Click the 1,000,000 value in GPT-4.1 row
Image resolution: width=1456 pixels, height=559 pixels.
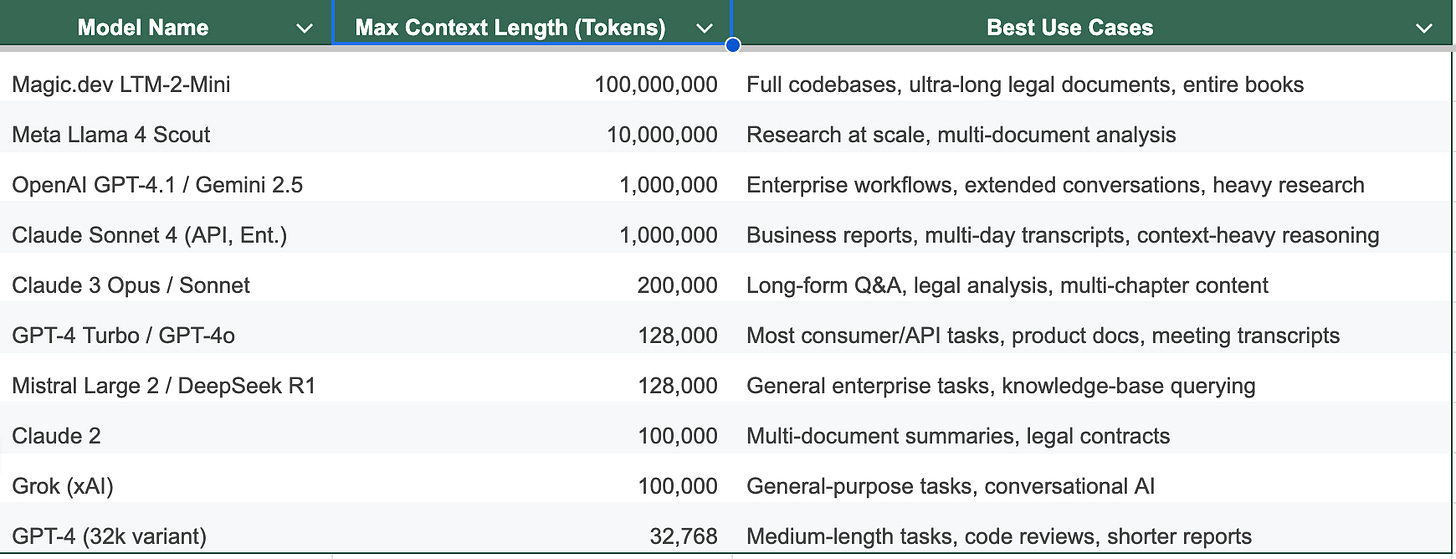[668, 185]
